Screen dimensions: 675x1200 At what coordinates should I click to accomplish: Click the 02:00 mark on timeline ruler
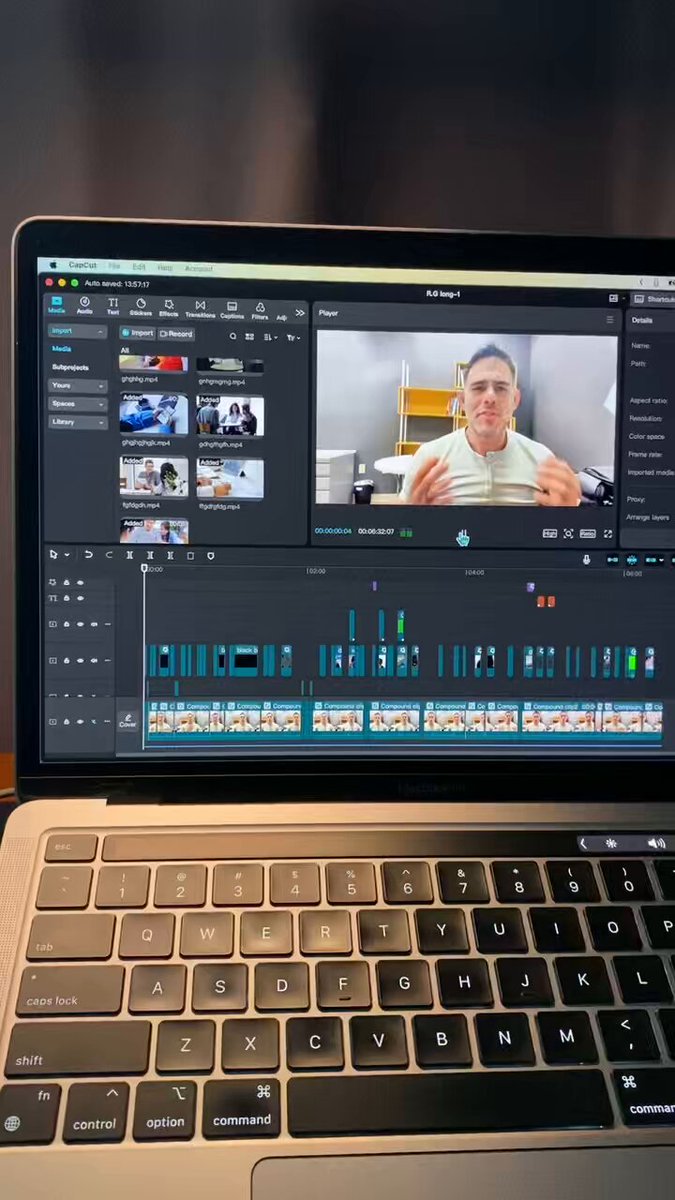pyautogui.click(x=315, y=571)
